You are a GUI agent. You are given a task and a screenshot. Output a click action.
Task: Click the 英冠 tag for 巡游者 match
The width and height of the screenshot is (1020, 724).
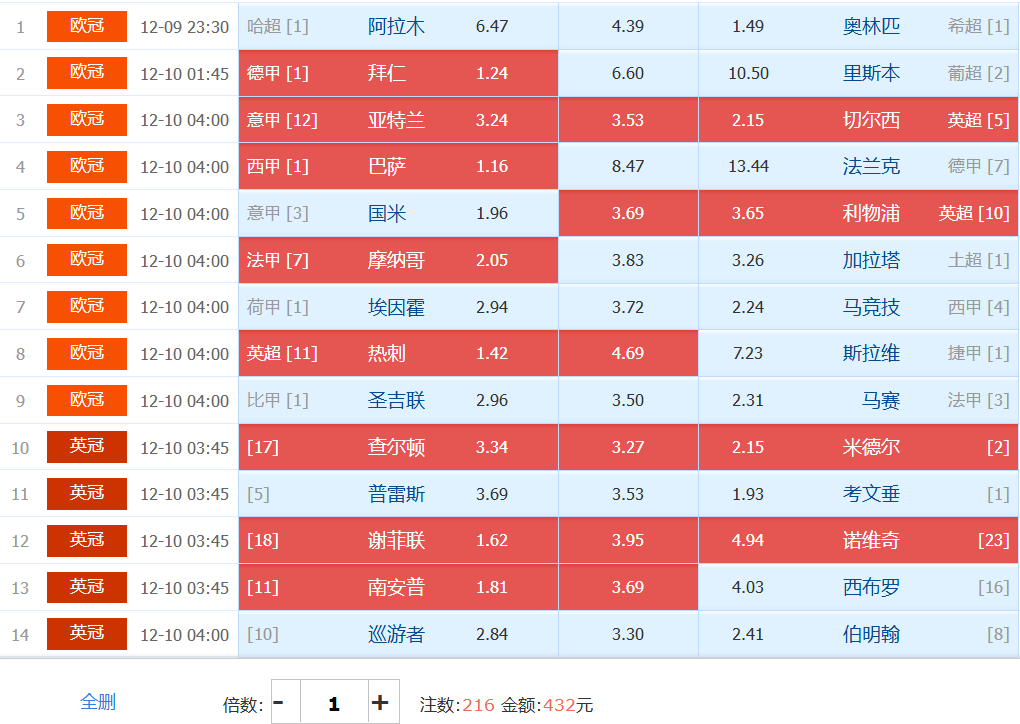click(x=87, y=634)
